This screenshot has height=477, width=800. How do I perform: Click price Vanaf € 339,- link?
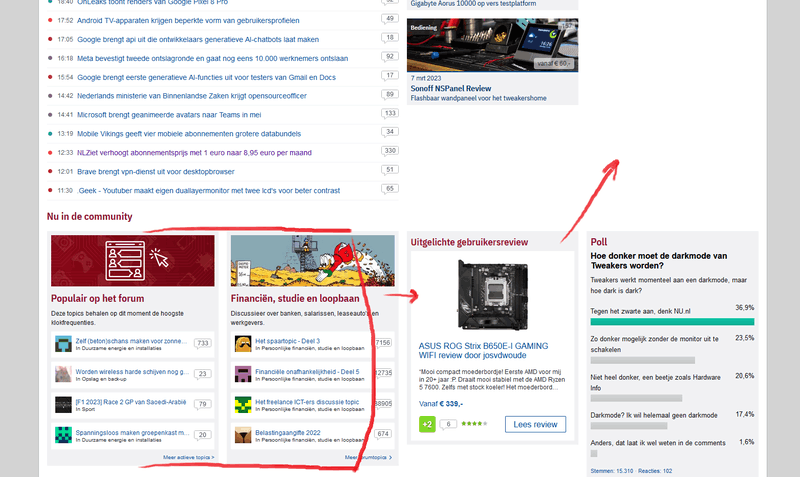click(441, 404)
